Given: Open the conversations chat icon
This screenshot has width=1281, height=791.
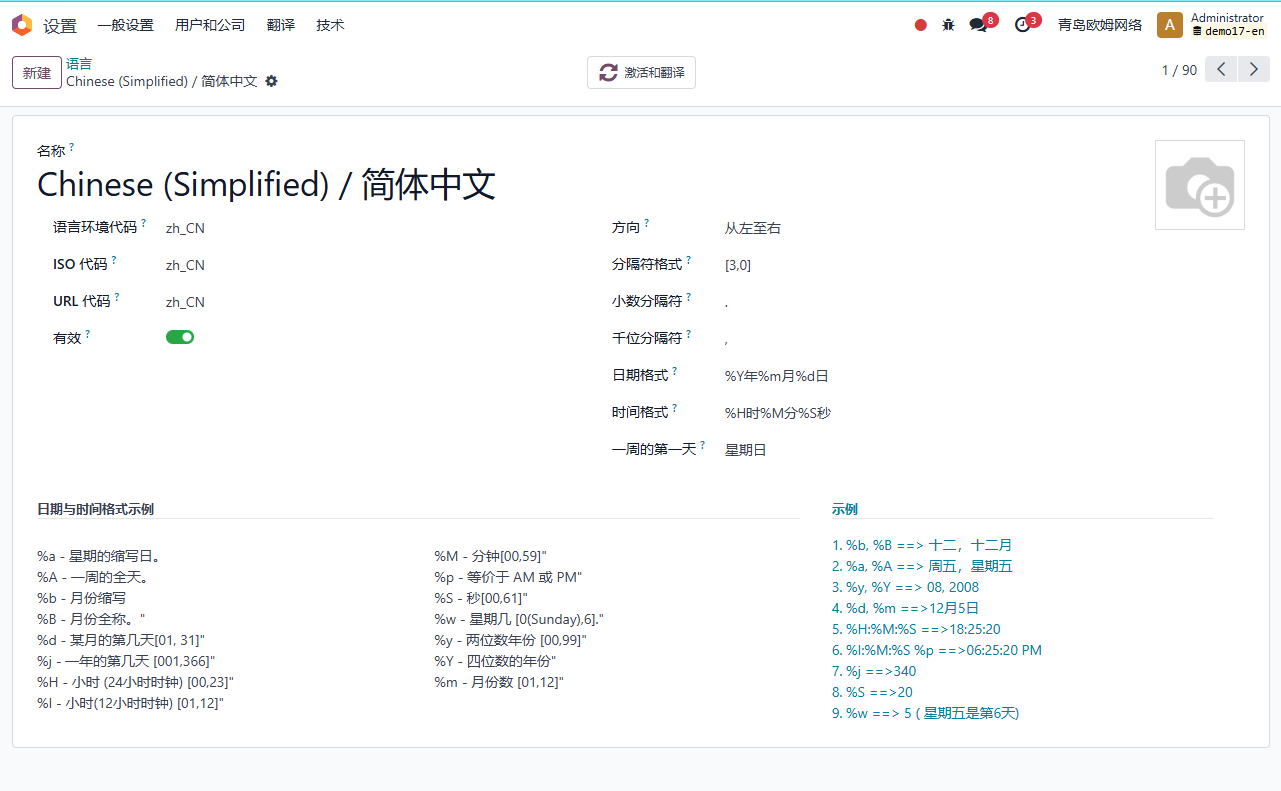Looking at the screenshot, I should [x=979, y=25].
